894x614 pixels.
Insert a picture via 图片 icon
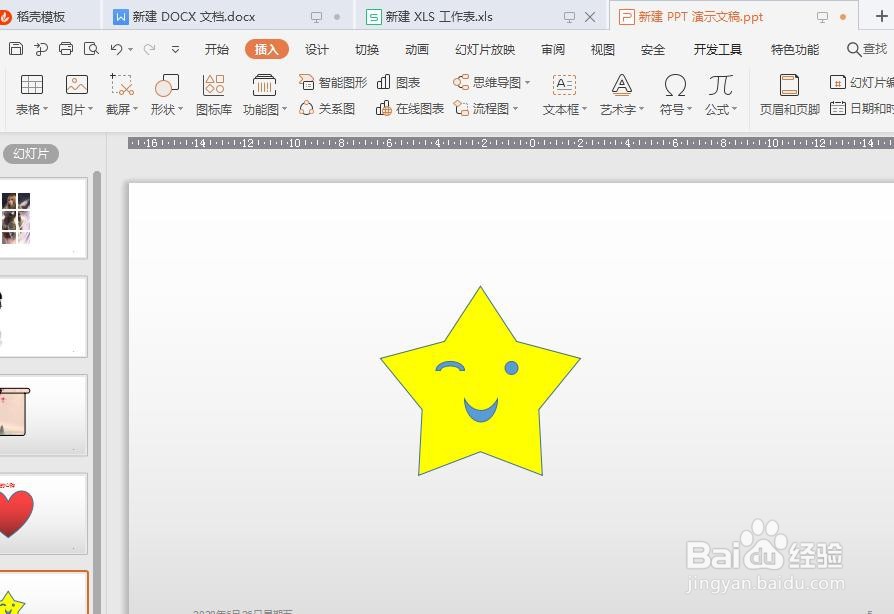[x=76, y=85]
